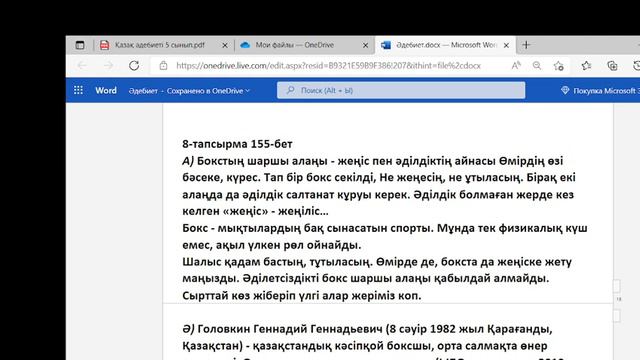
Task: Click the search magnifier icon in Word
Action: tap(290, 90)
